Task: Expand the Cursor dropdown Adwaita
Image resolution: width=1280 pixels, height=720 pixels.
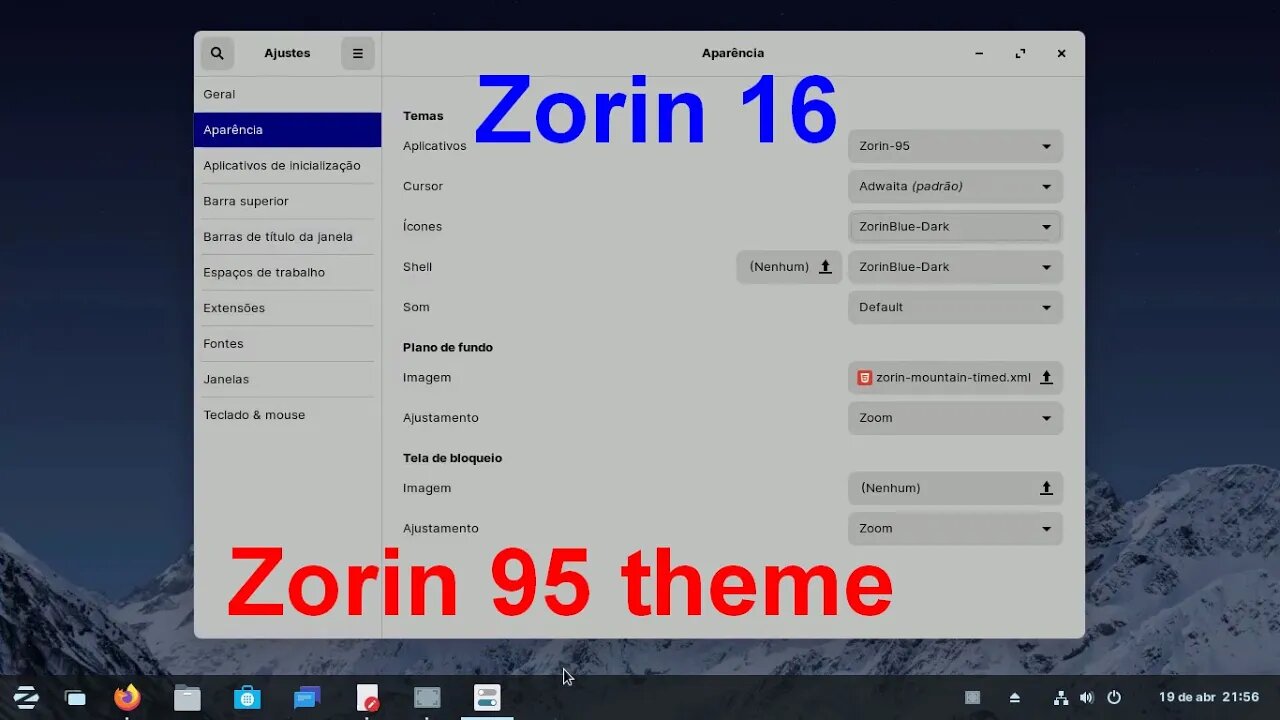Action: tap(955, 186)
